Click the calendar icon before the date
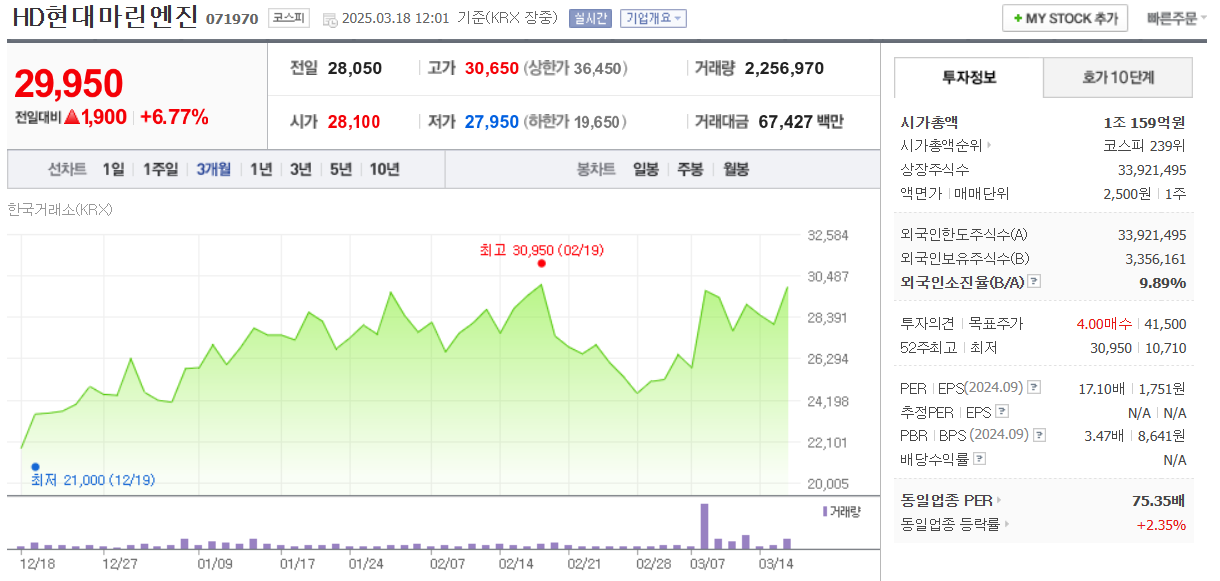This screenshot has width=1220, height=581. pyautogui.click(x=330, y=19)
